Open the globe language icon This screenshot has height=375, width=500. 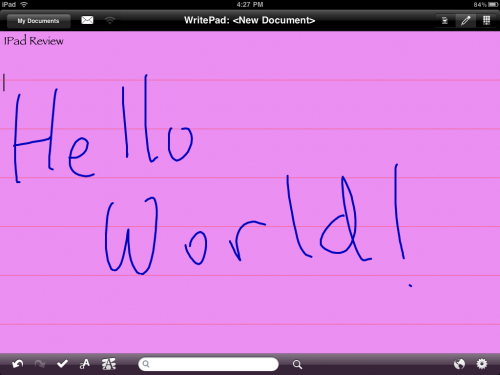click(459, 364)
